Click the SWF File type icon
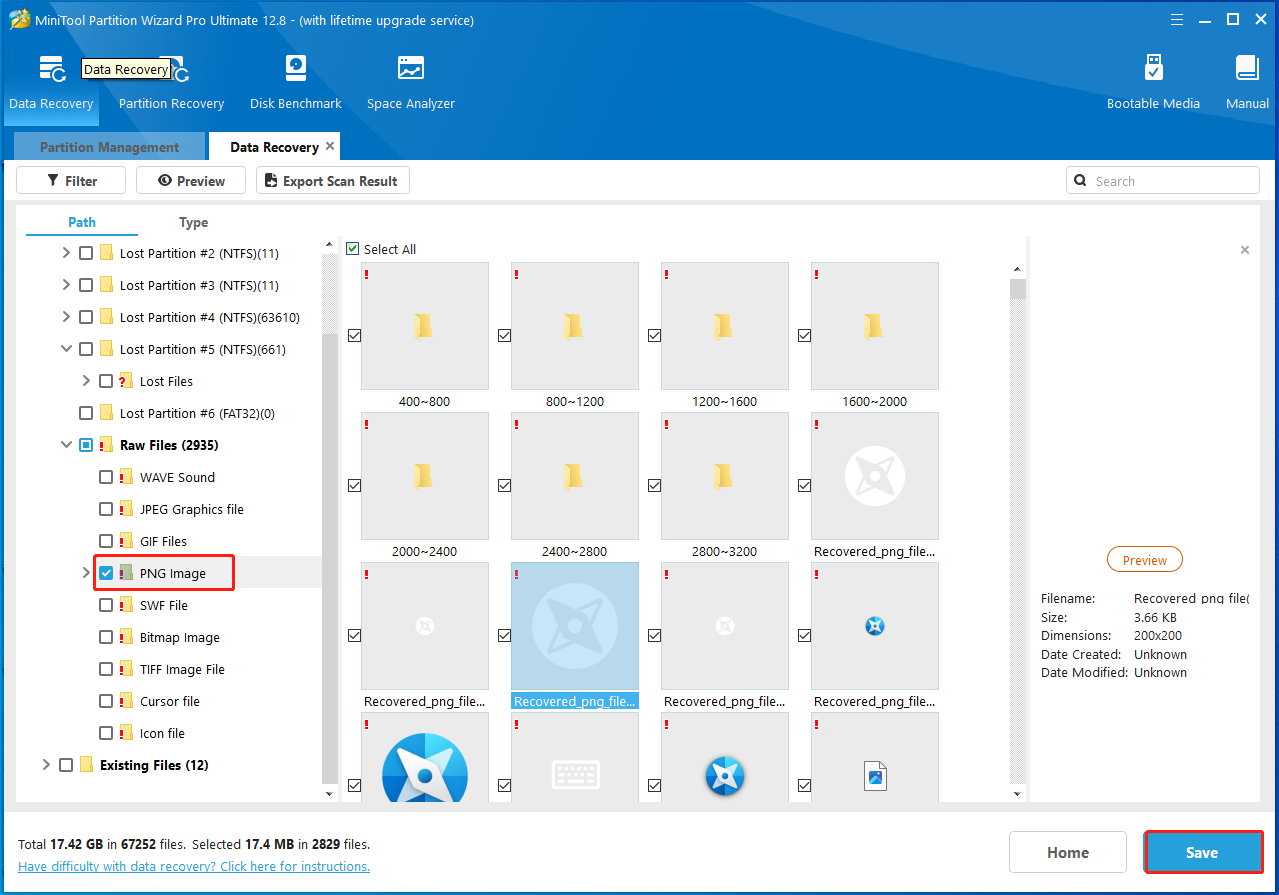1279x895 pixels. tap(126, 605)
